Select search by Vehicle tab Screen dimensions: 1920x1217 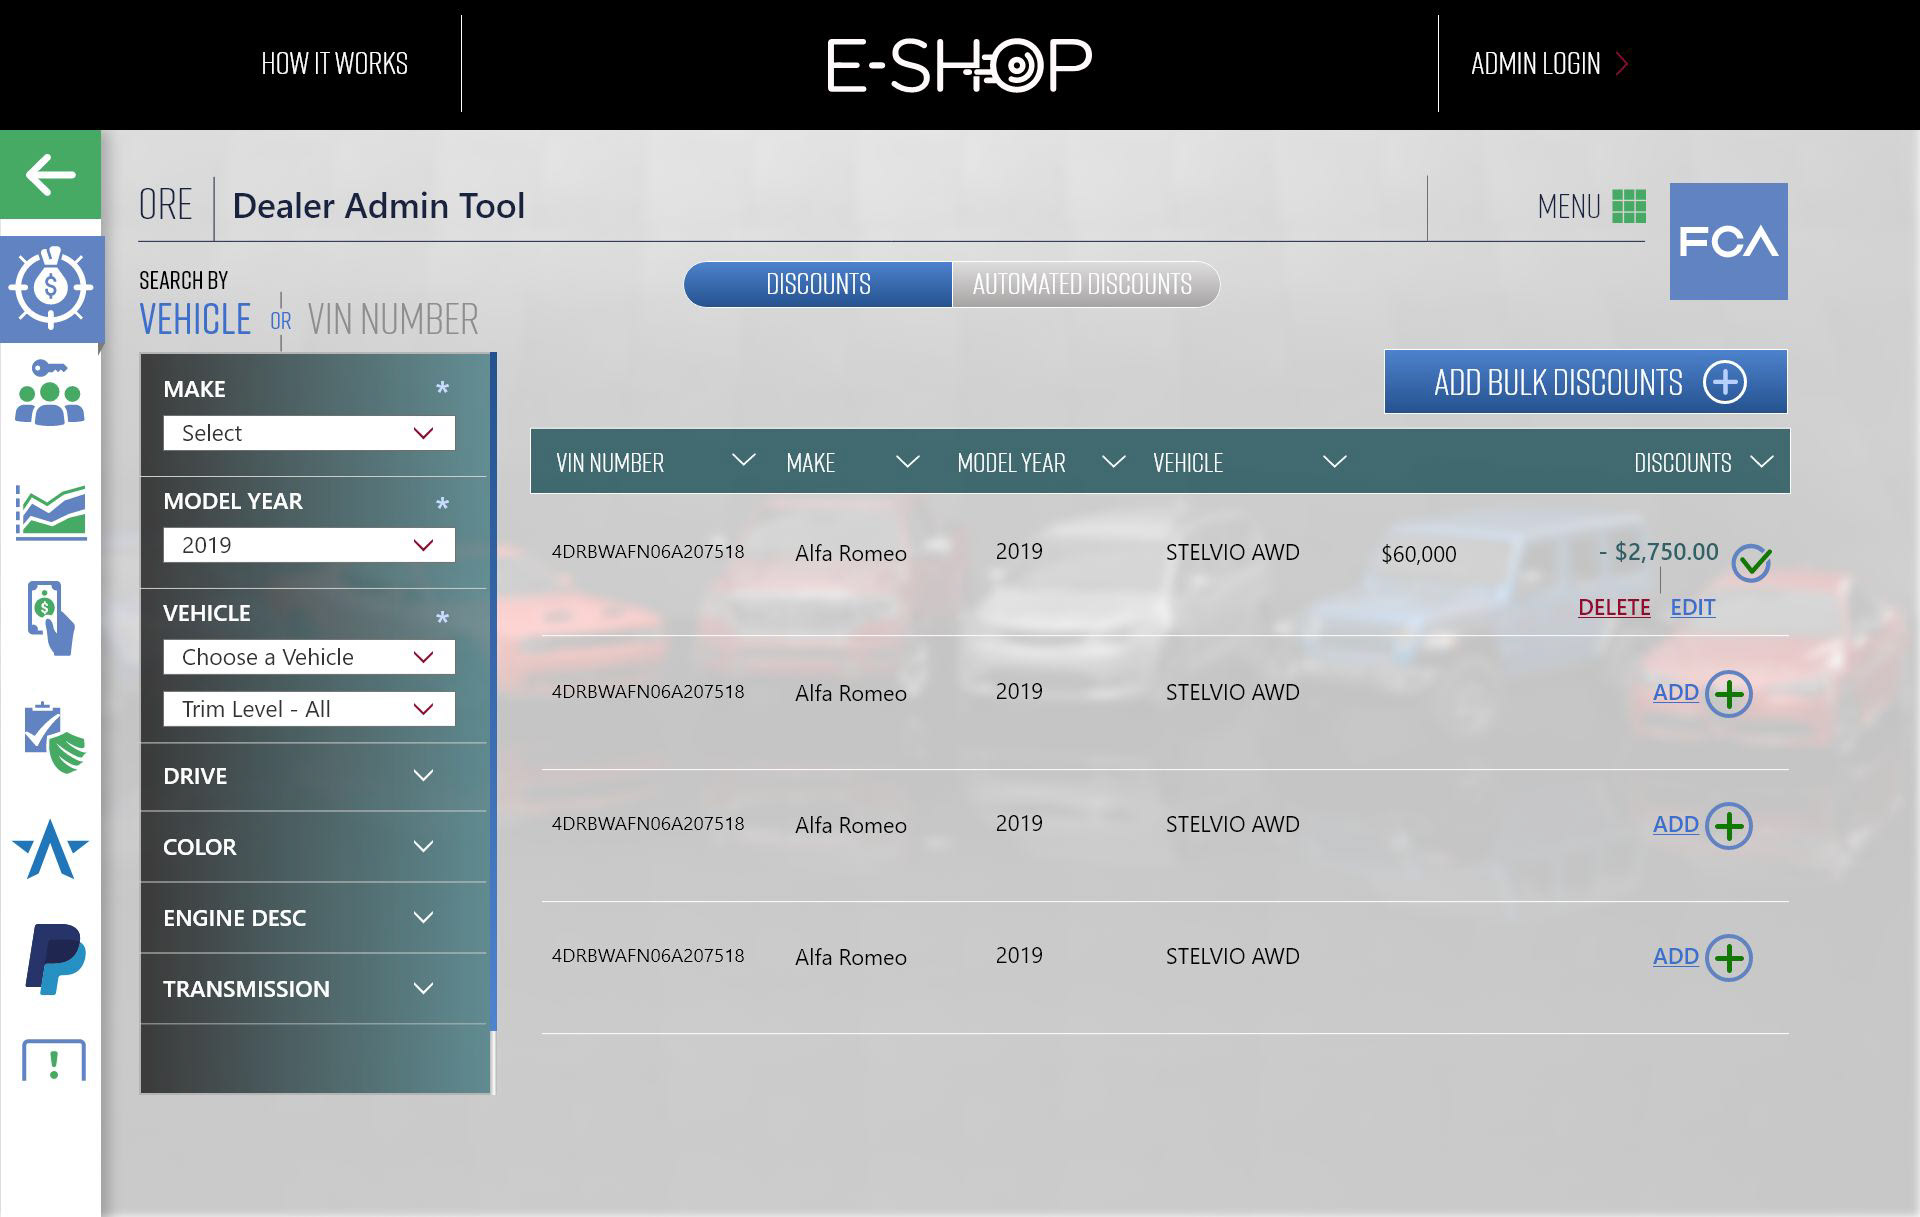[x=195, y=320]
